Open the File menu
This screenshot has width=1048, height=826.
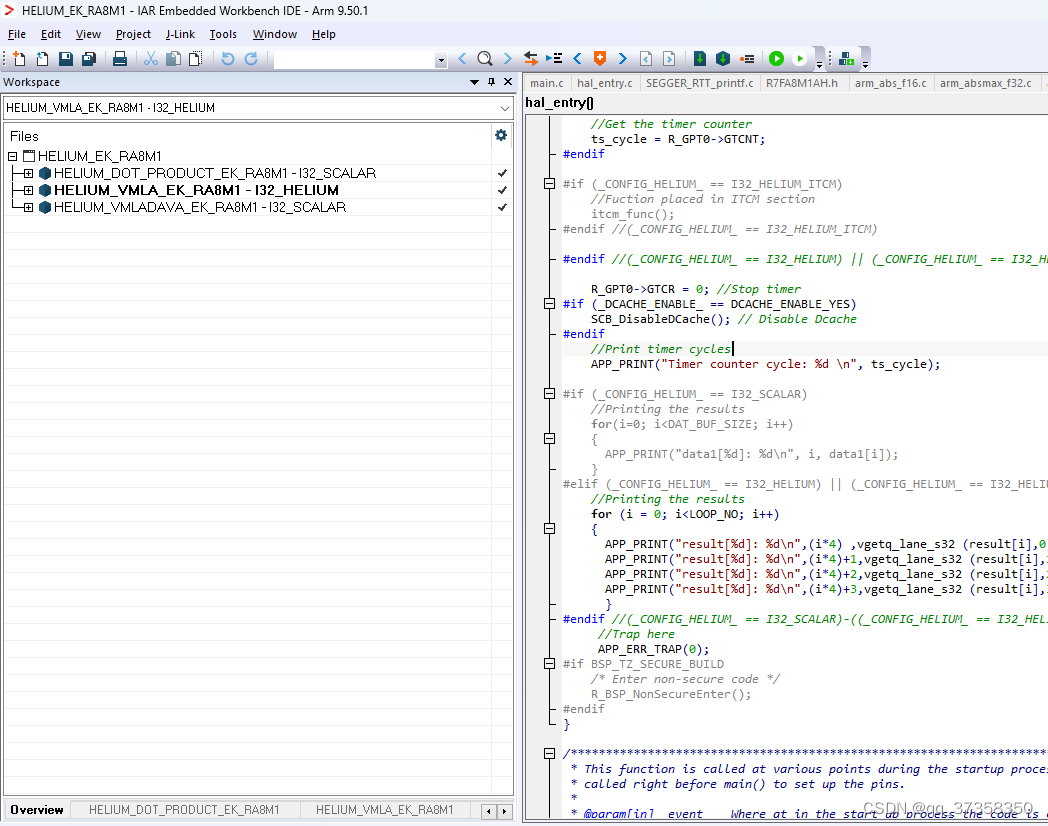click(17, 34)
